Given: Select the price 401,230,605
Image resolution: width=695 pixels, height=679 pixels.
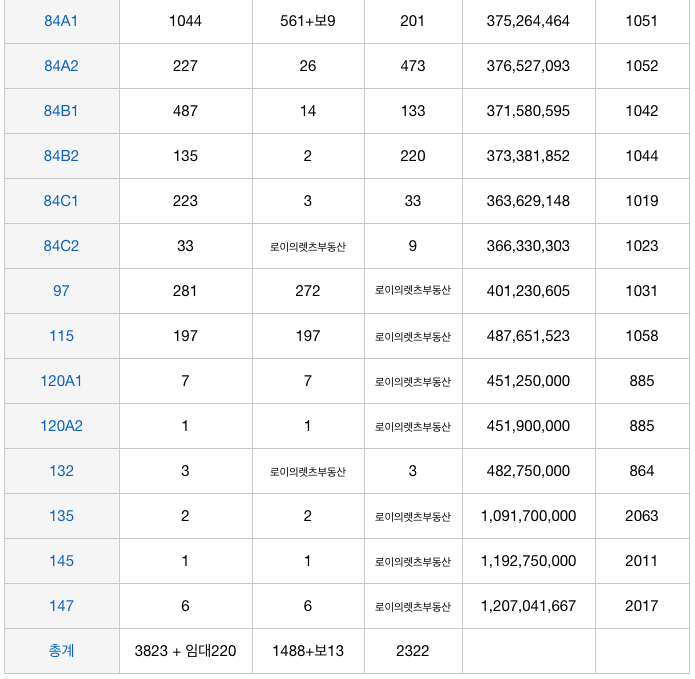Looking at the screenshot, I should pos(528,291).
